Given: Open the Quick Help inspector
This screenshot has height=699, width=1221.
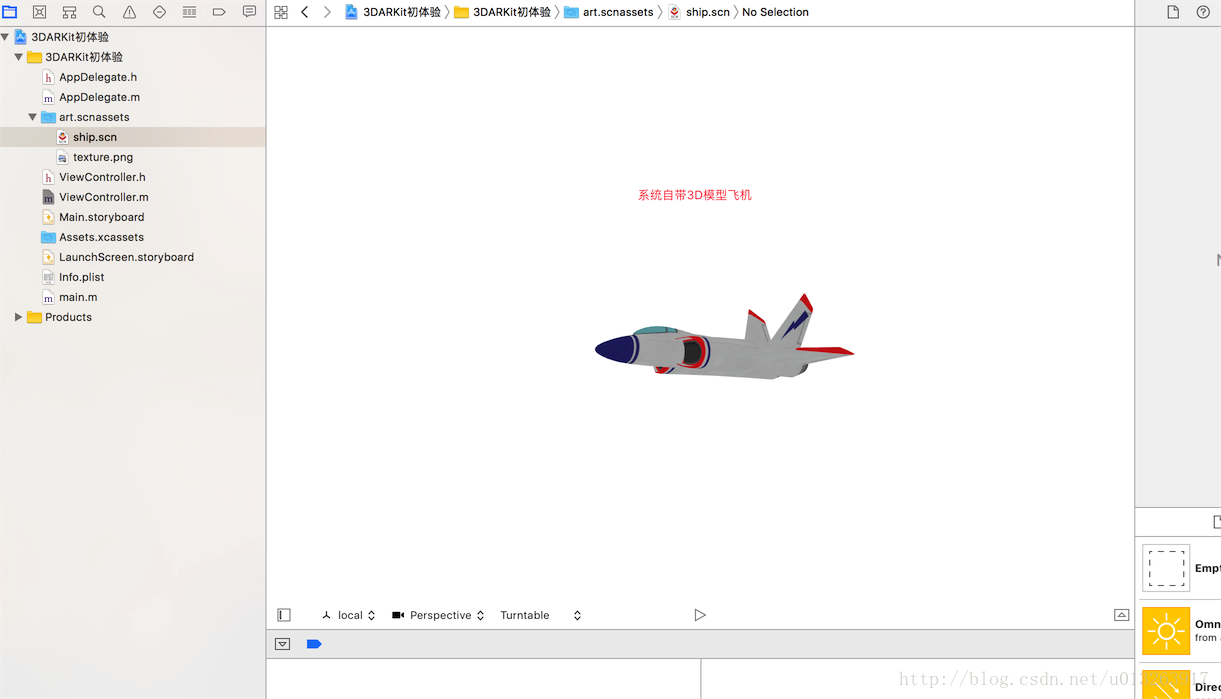Looking at the screenshot, I should [x=1203, y=12].
